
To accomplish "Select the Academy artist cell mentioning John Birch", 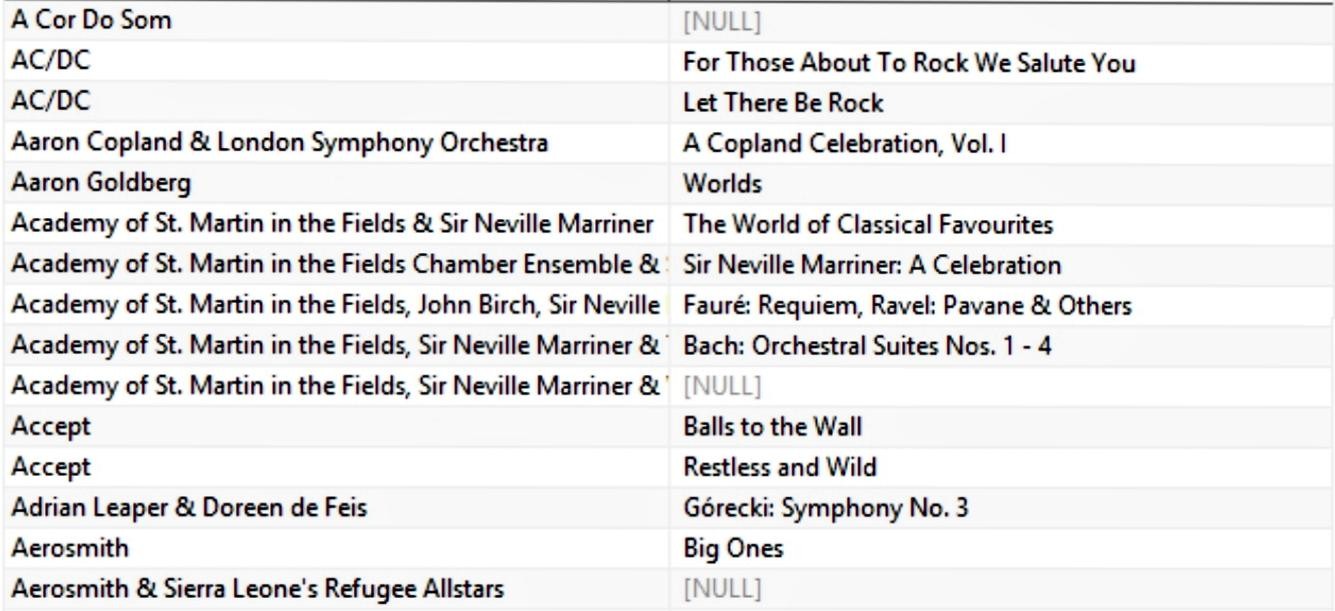I will click(338, 305).
